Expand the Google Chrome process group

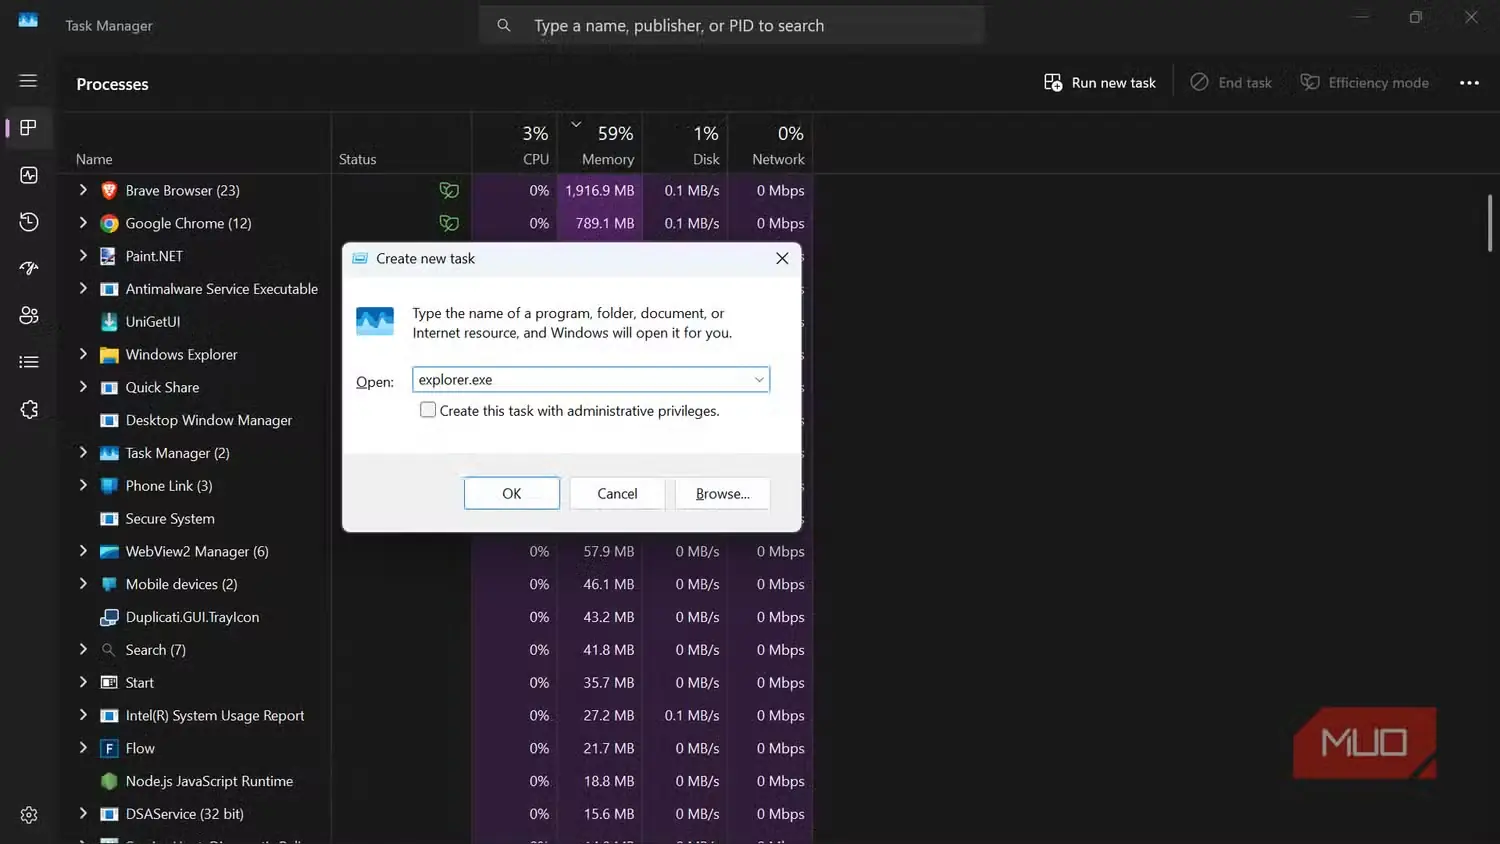(x=83, y=223)
